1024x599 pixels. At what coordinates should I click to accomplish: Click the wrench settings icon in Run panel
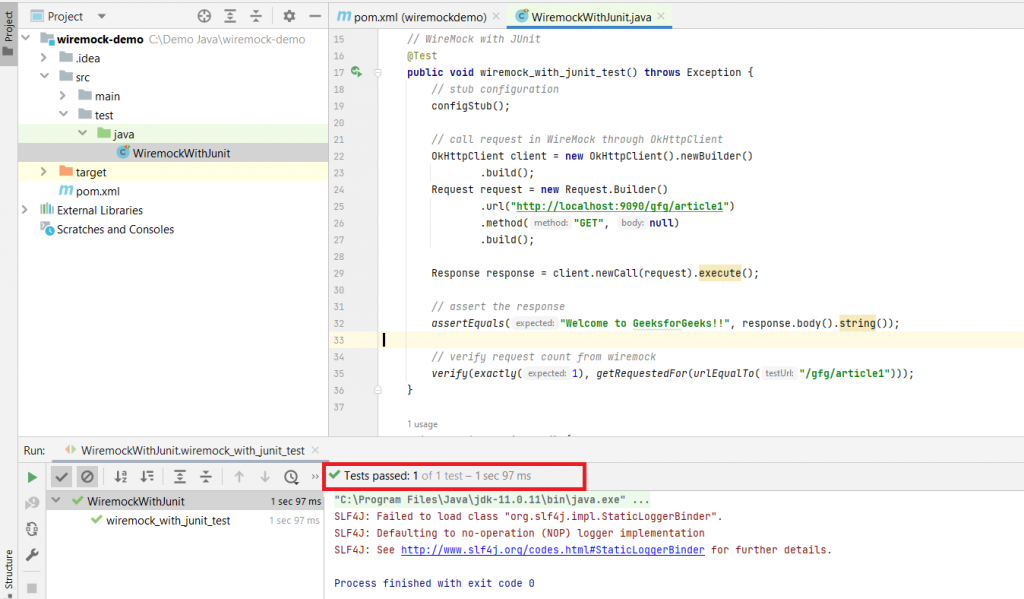point(32,555)
